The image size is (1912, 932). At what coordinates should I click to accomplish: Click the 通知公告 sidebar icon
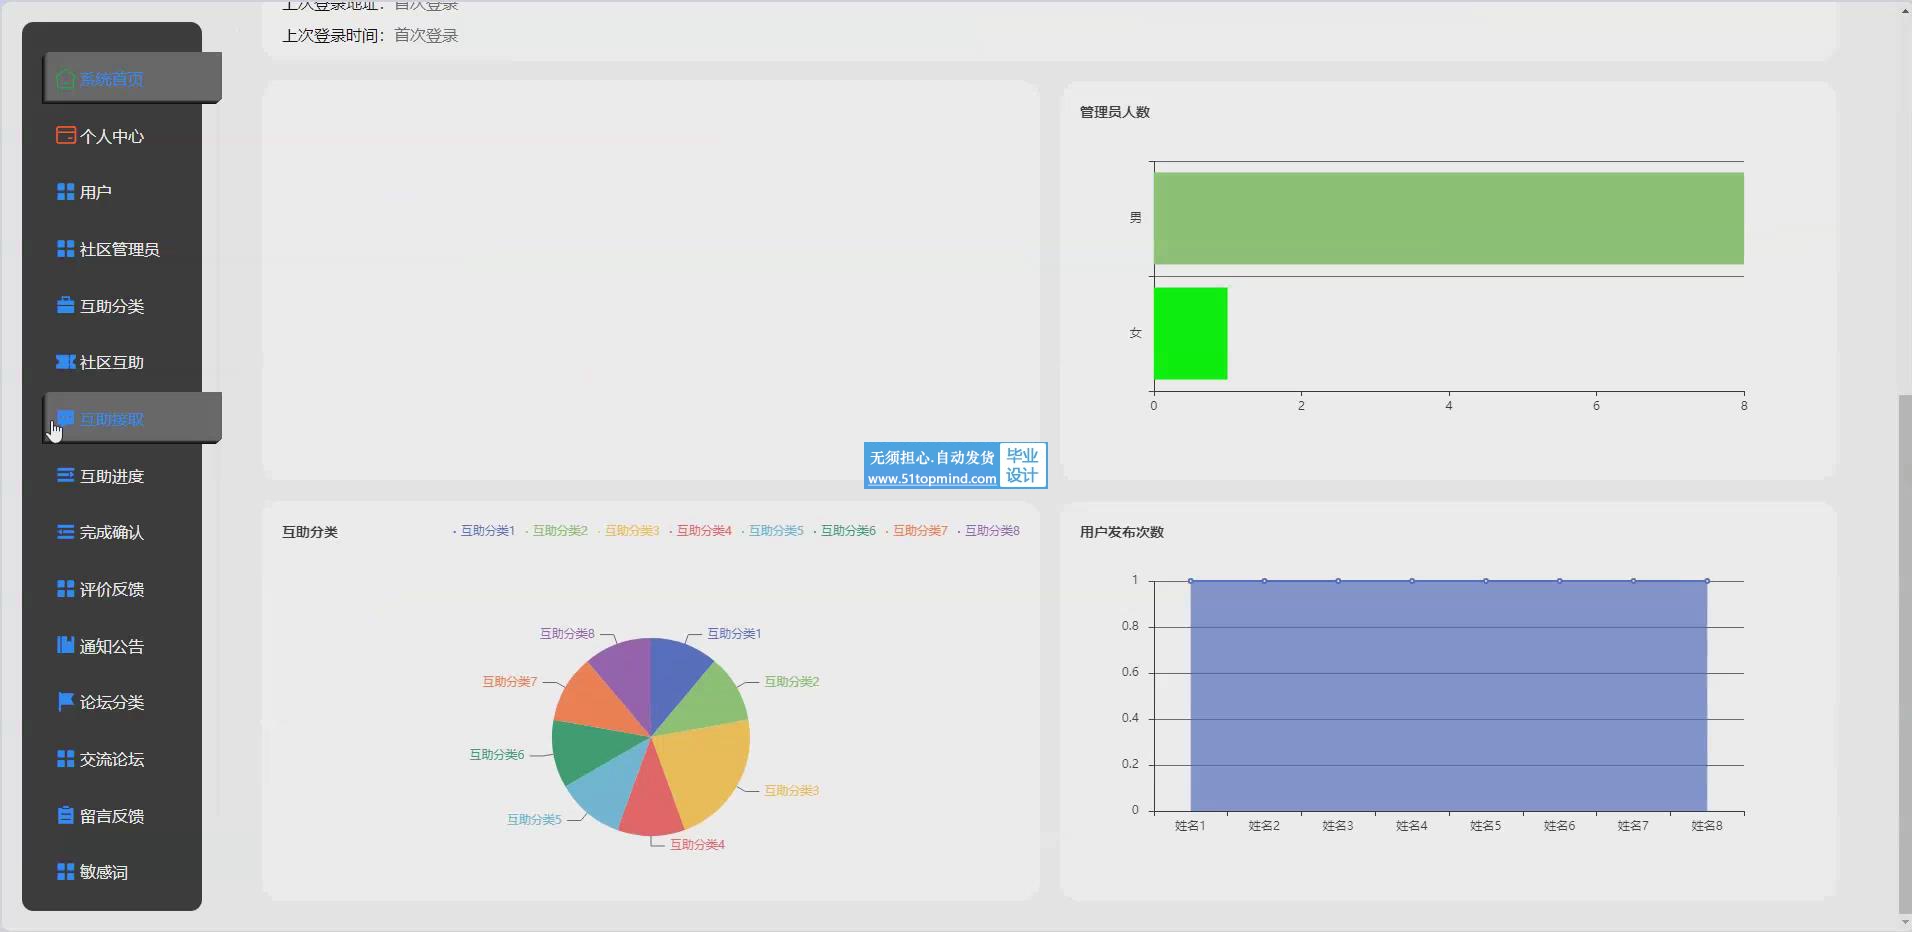(x=65, y=646)
